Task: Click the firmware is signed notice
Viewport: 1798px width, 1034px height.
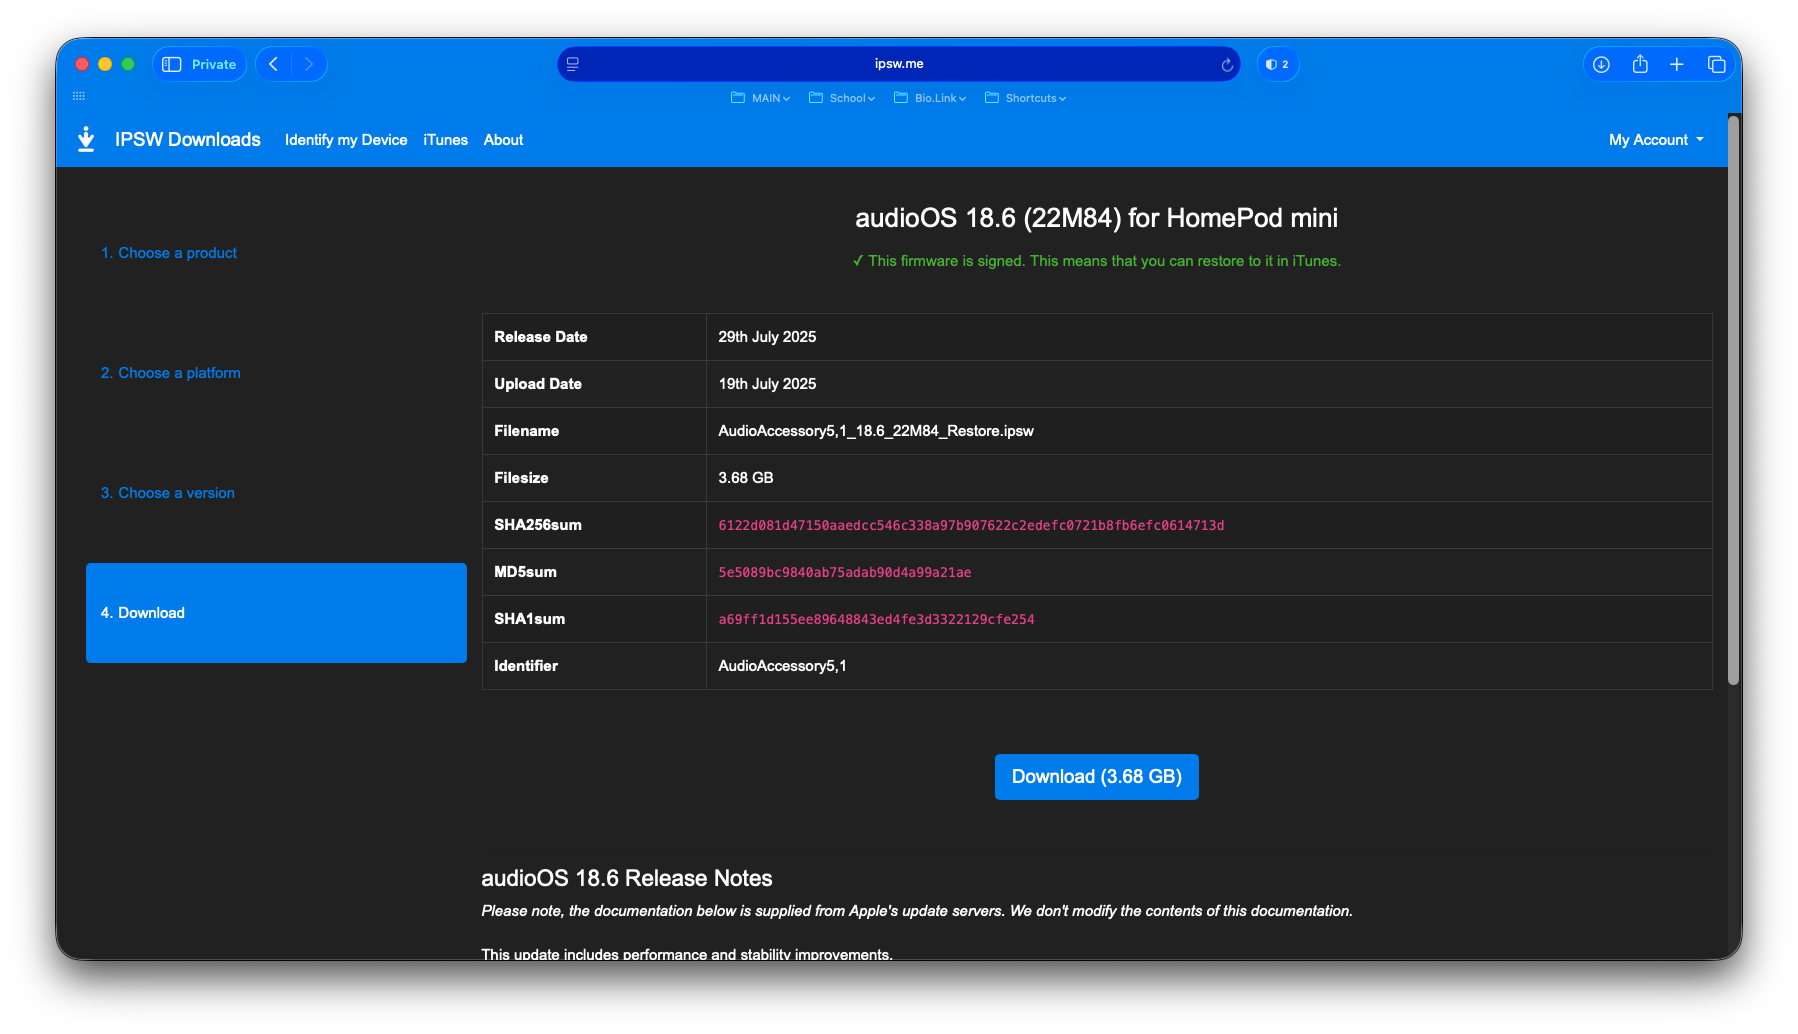Action: coord(1096,261)
